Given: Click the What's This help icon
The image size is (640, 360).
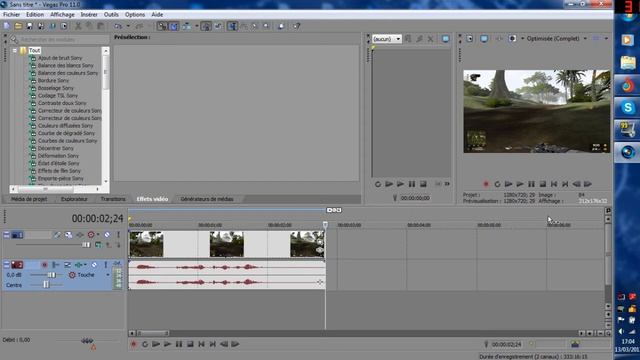Looking at the screenshot, I should 297,26.
